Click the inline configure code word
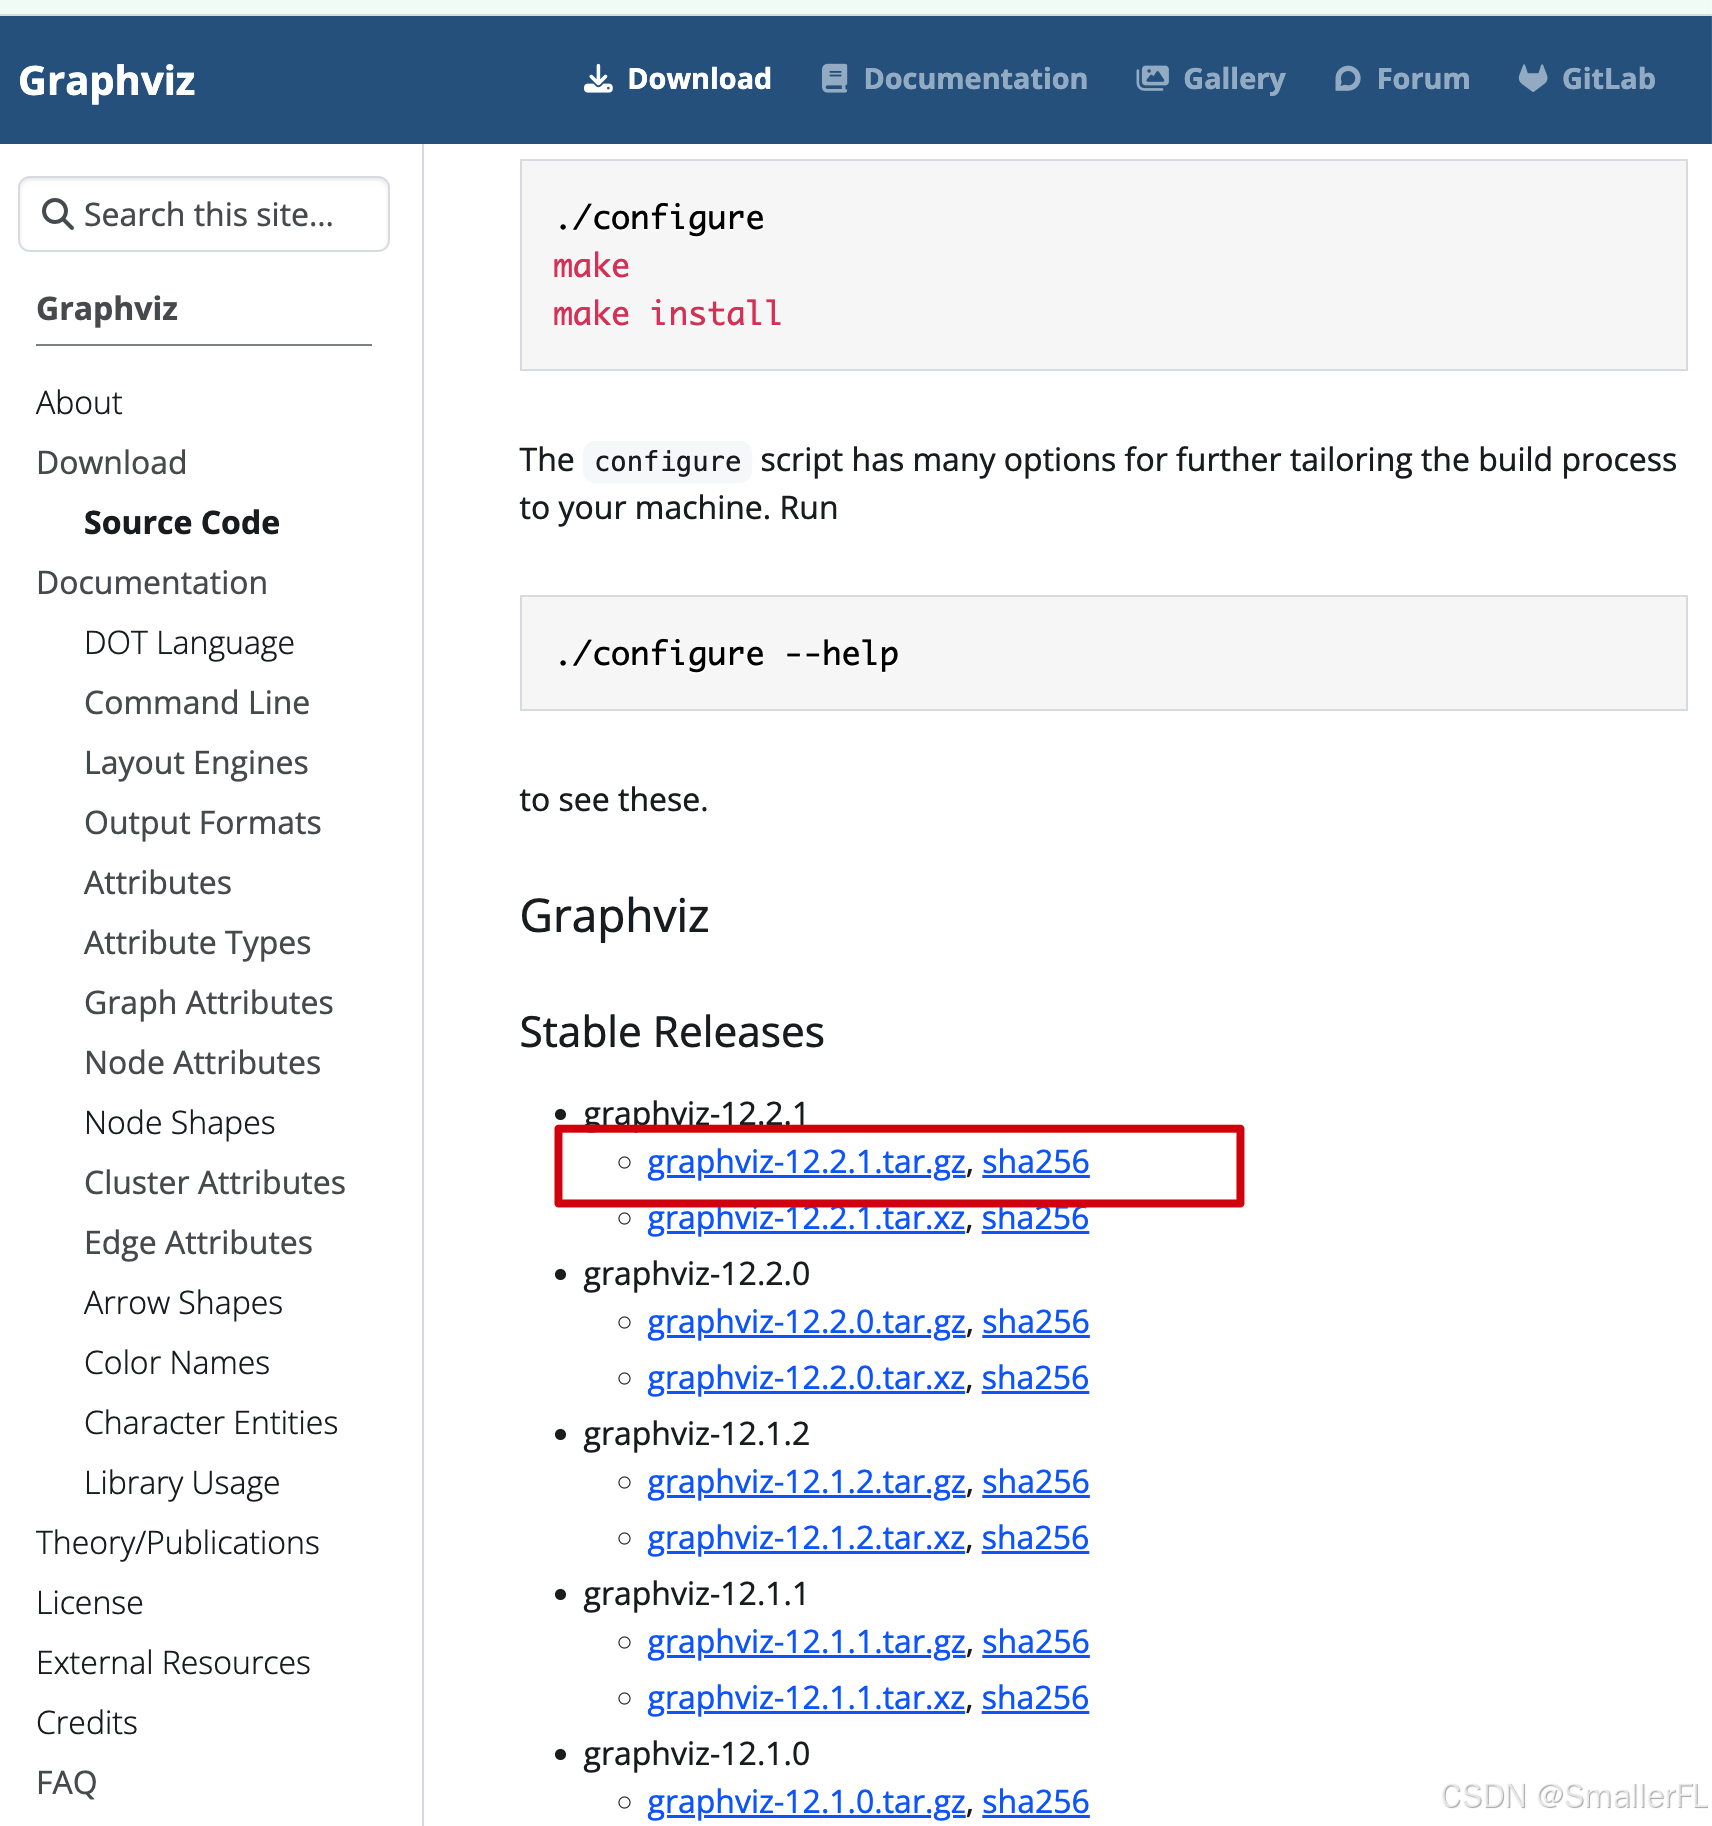This screenshot has height=1826, width=1712. click(x=667, y=462)
